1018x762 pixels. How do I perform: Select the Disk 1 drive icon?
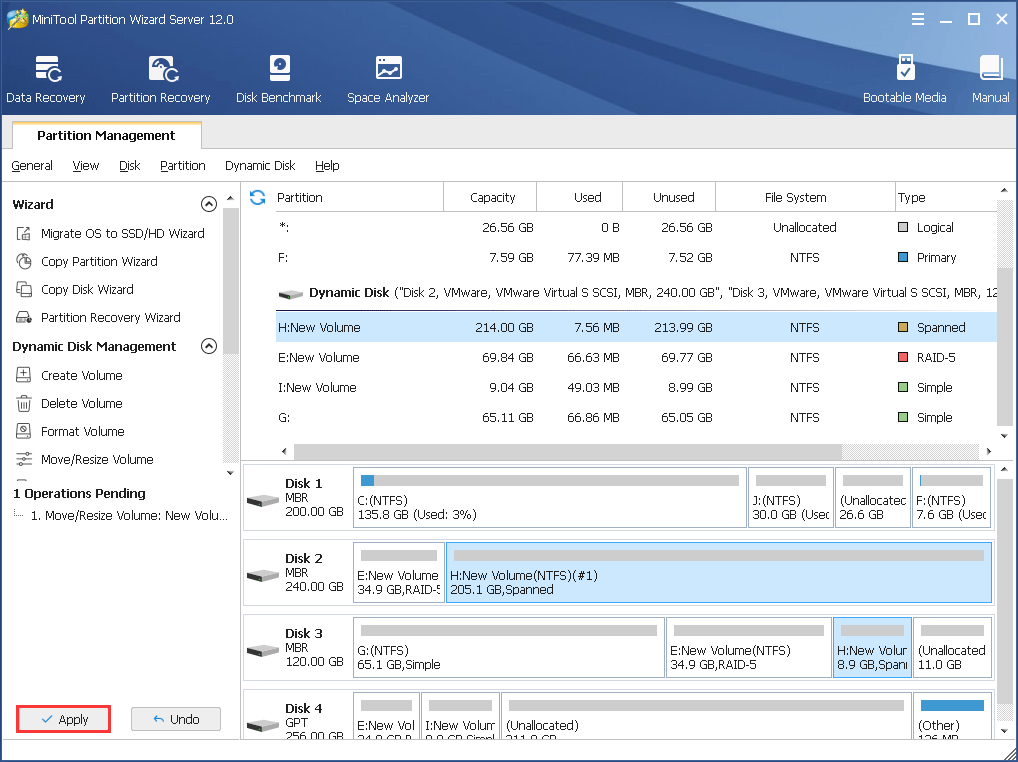pos(263,500)
